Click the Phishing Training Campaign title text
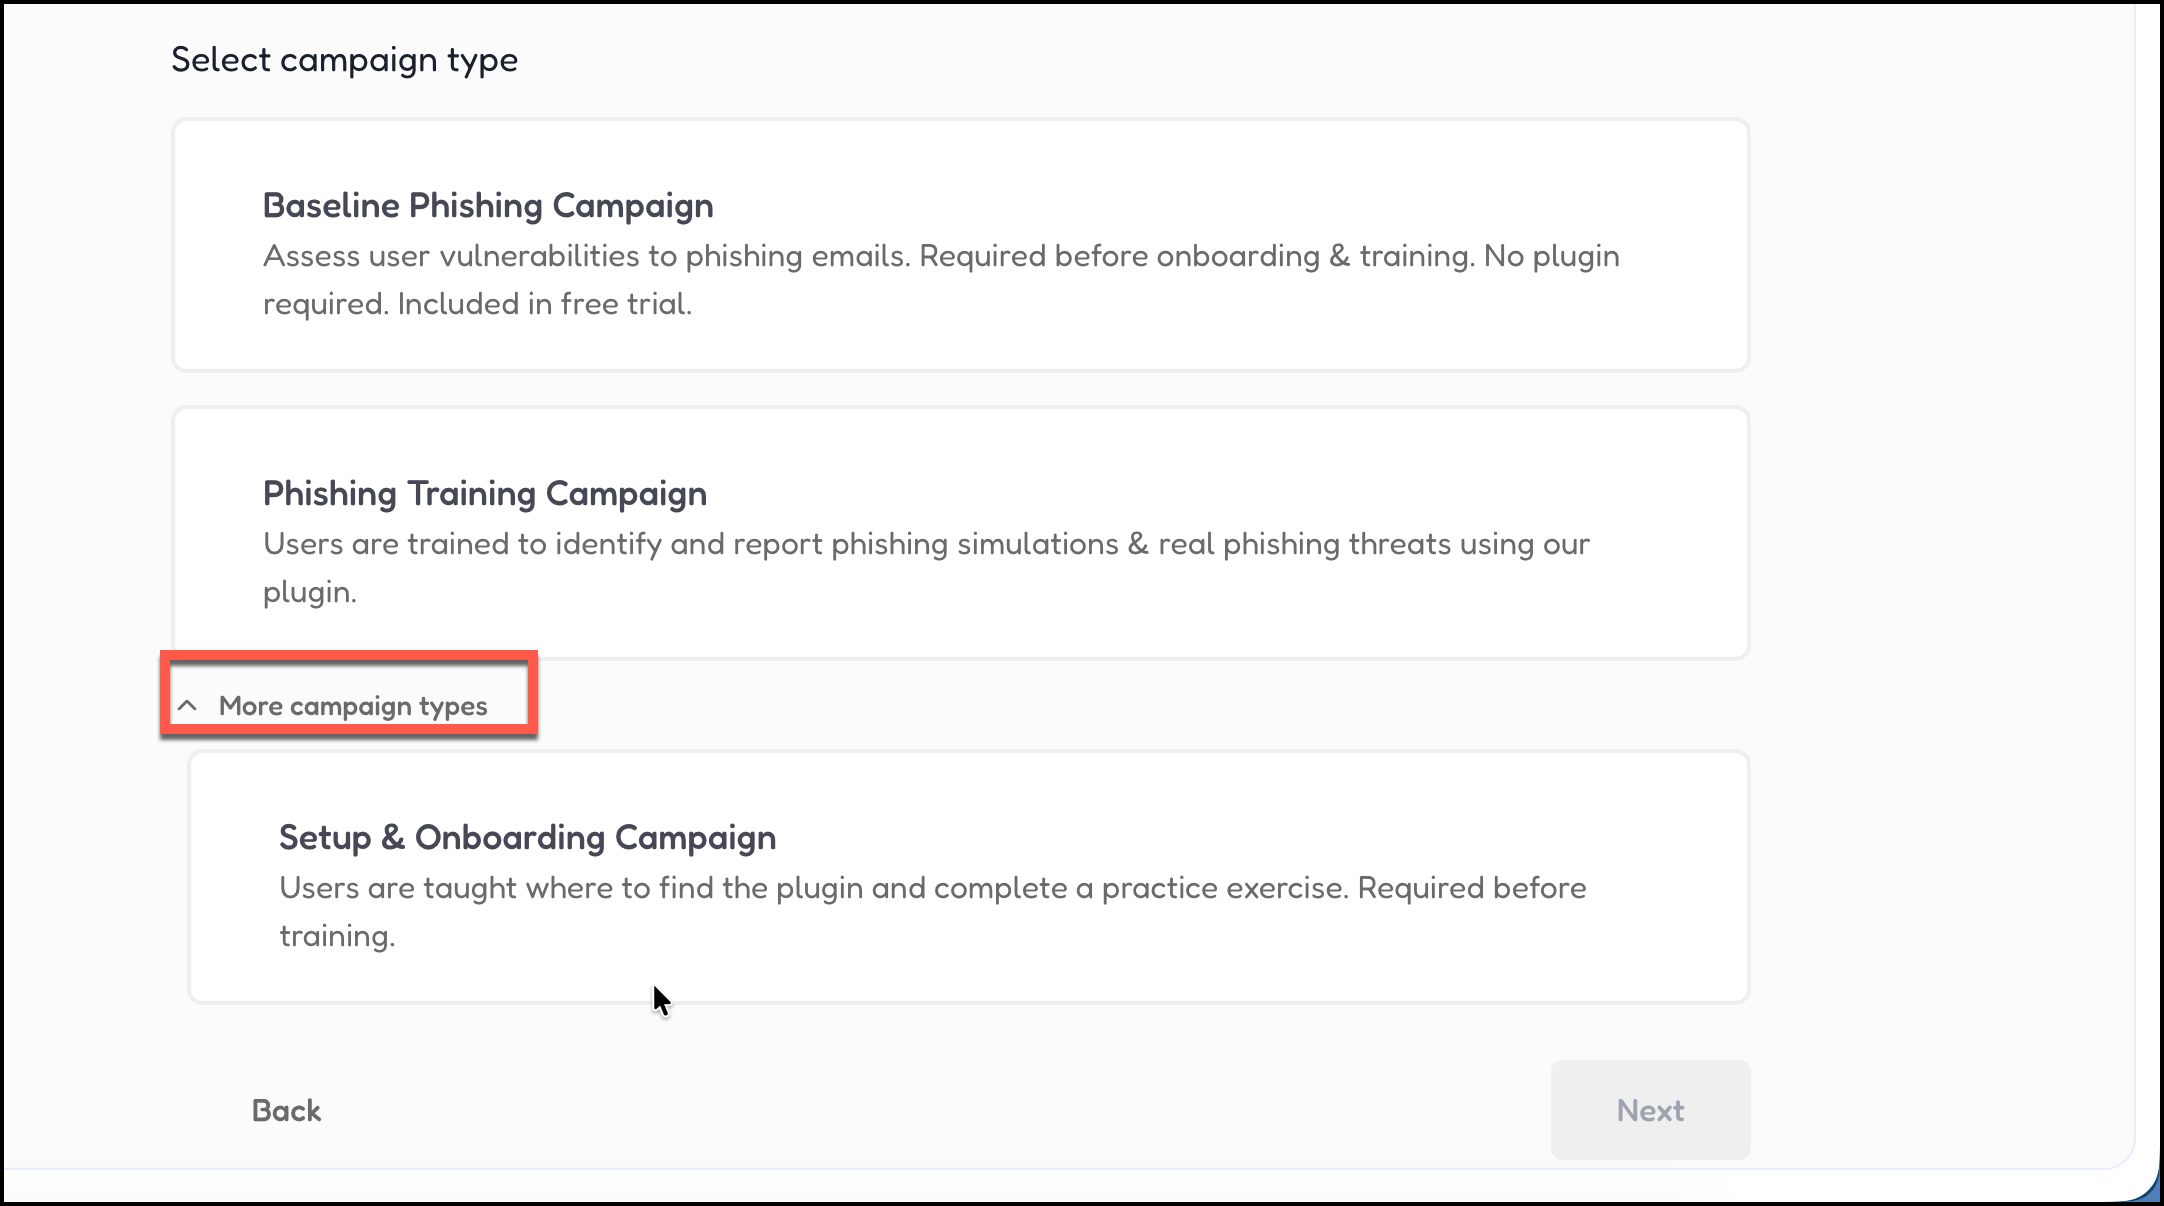The image size is (2164, 1206). point(484,494)
